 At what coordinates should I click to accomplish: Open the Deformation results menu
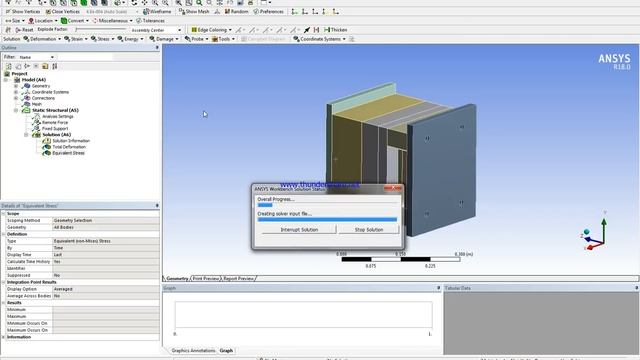point(42,39)
